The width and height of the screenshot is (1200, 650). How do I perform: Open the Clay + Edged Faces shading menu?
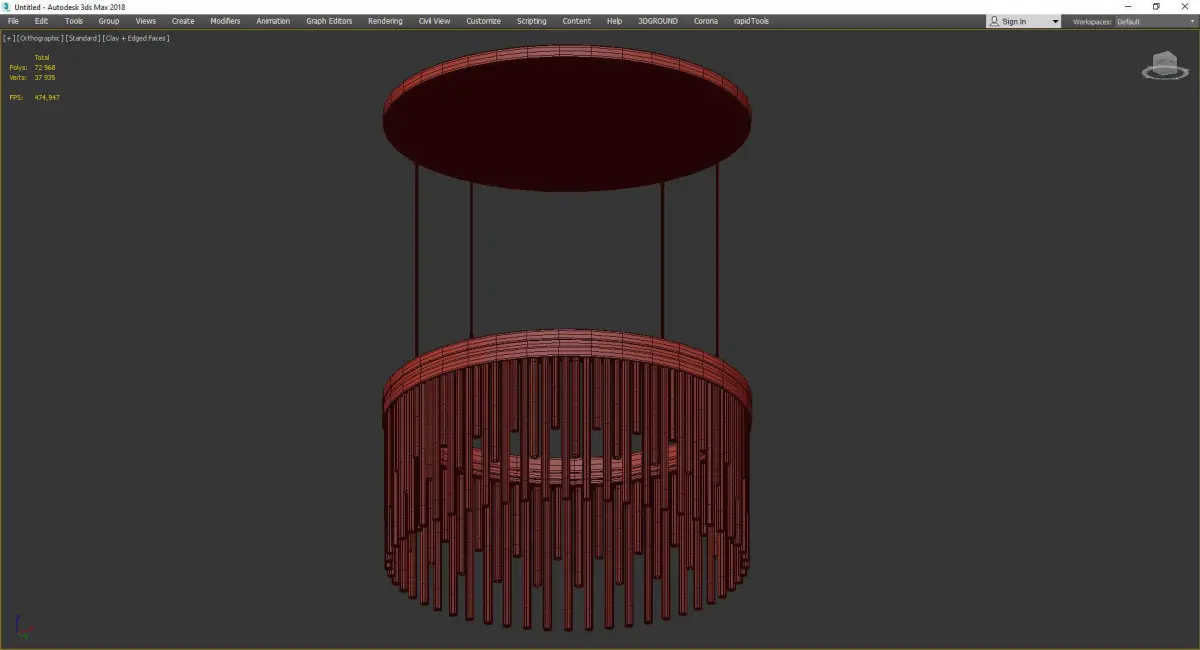click(x=136, y=38)
